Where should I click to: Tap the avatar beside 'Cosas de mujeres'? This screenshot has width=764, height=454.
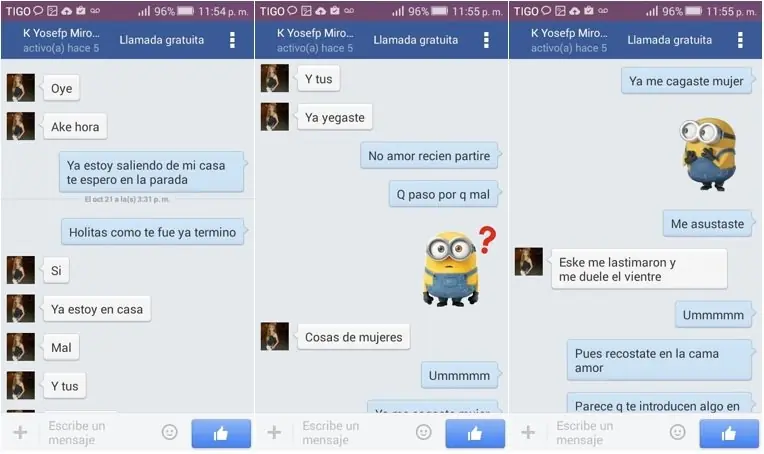point(274,336)
